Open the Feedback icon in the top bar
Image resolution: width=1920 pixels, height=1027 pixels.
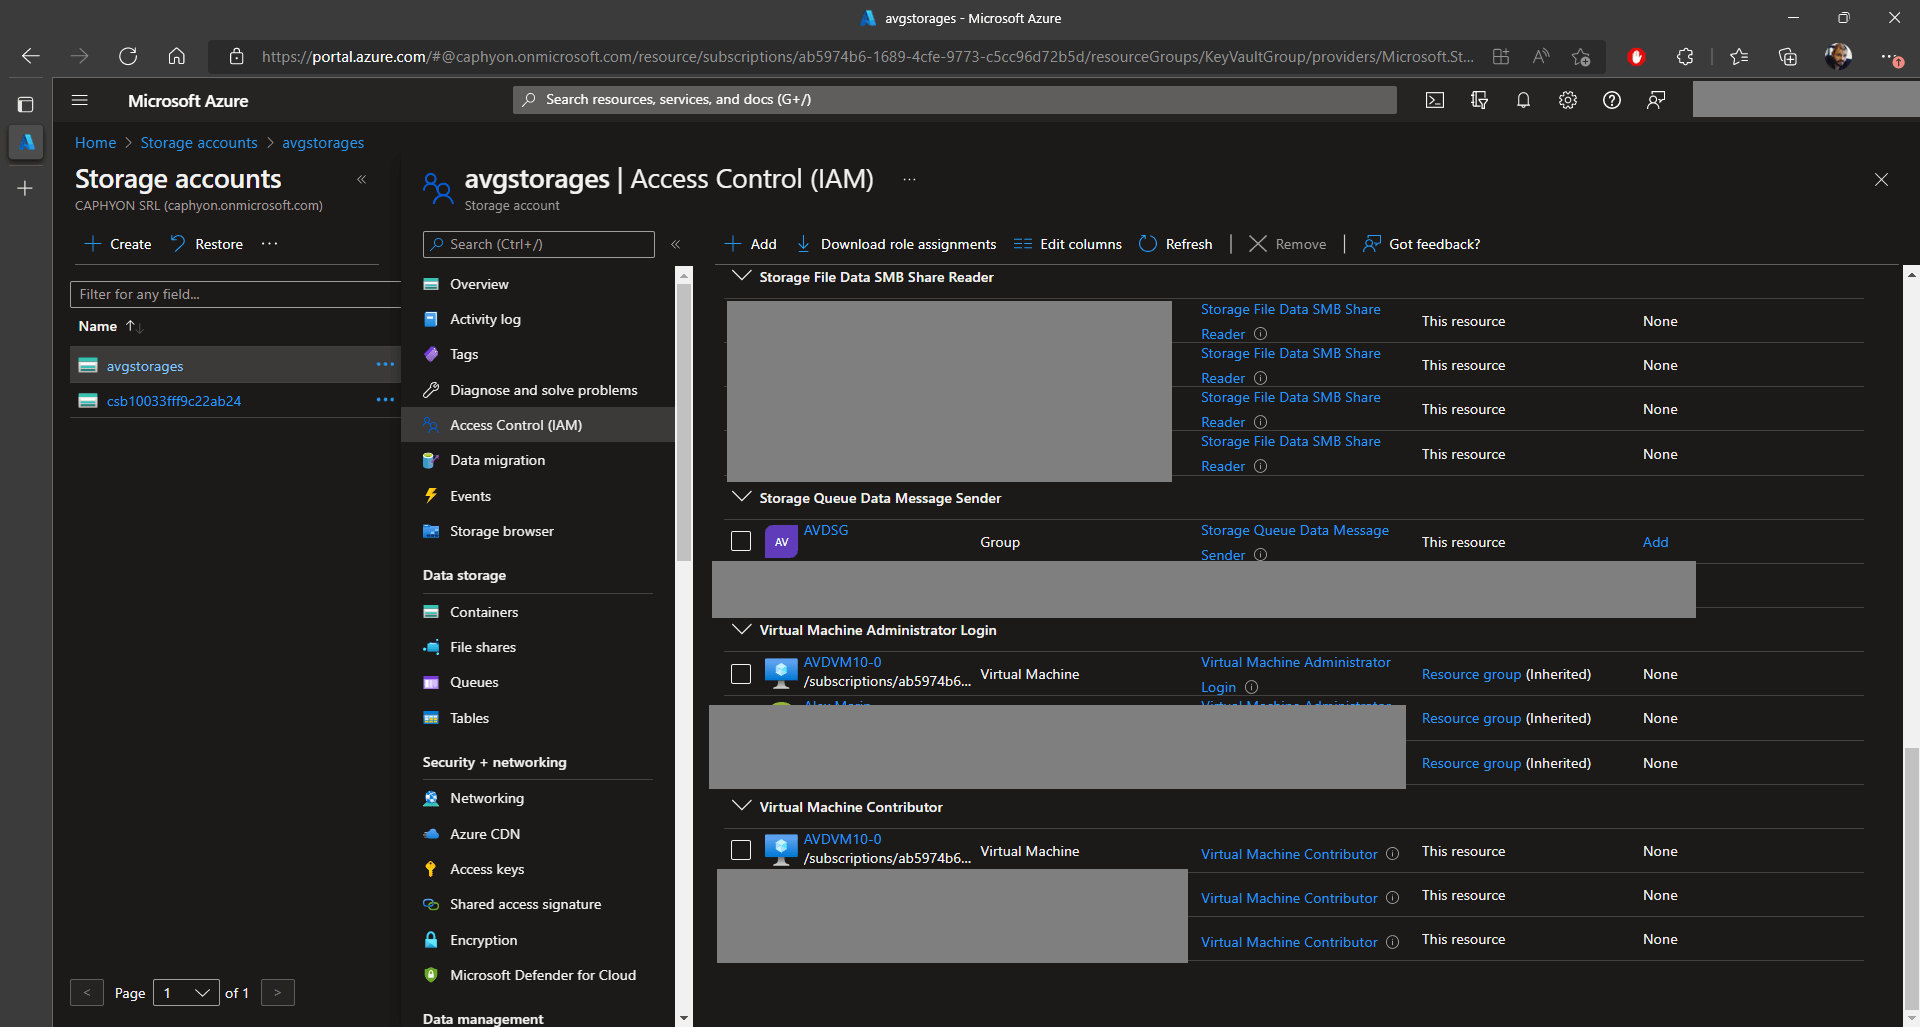pyautogui.click(x=1656, y=100)
